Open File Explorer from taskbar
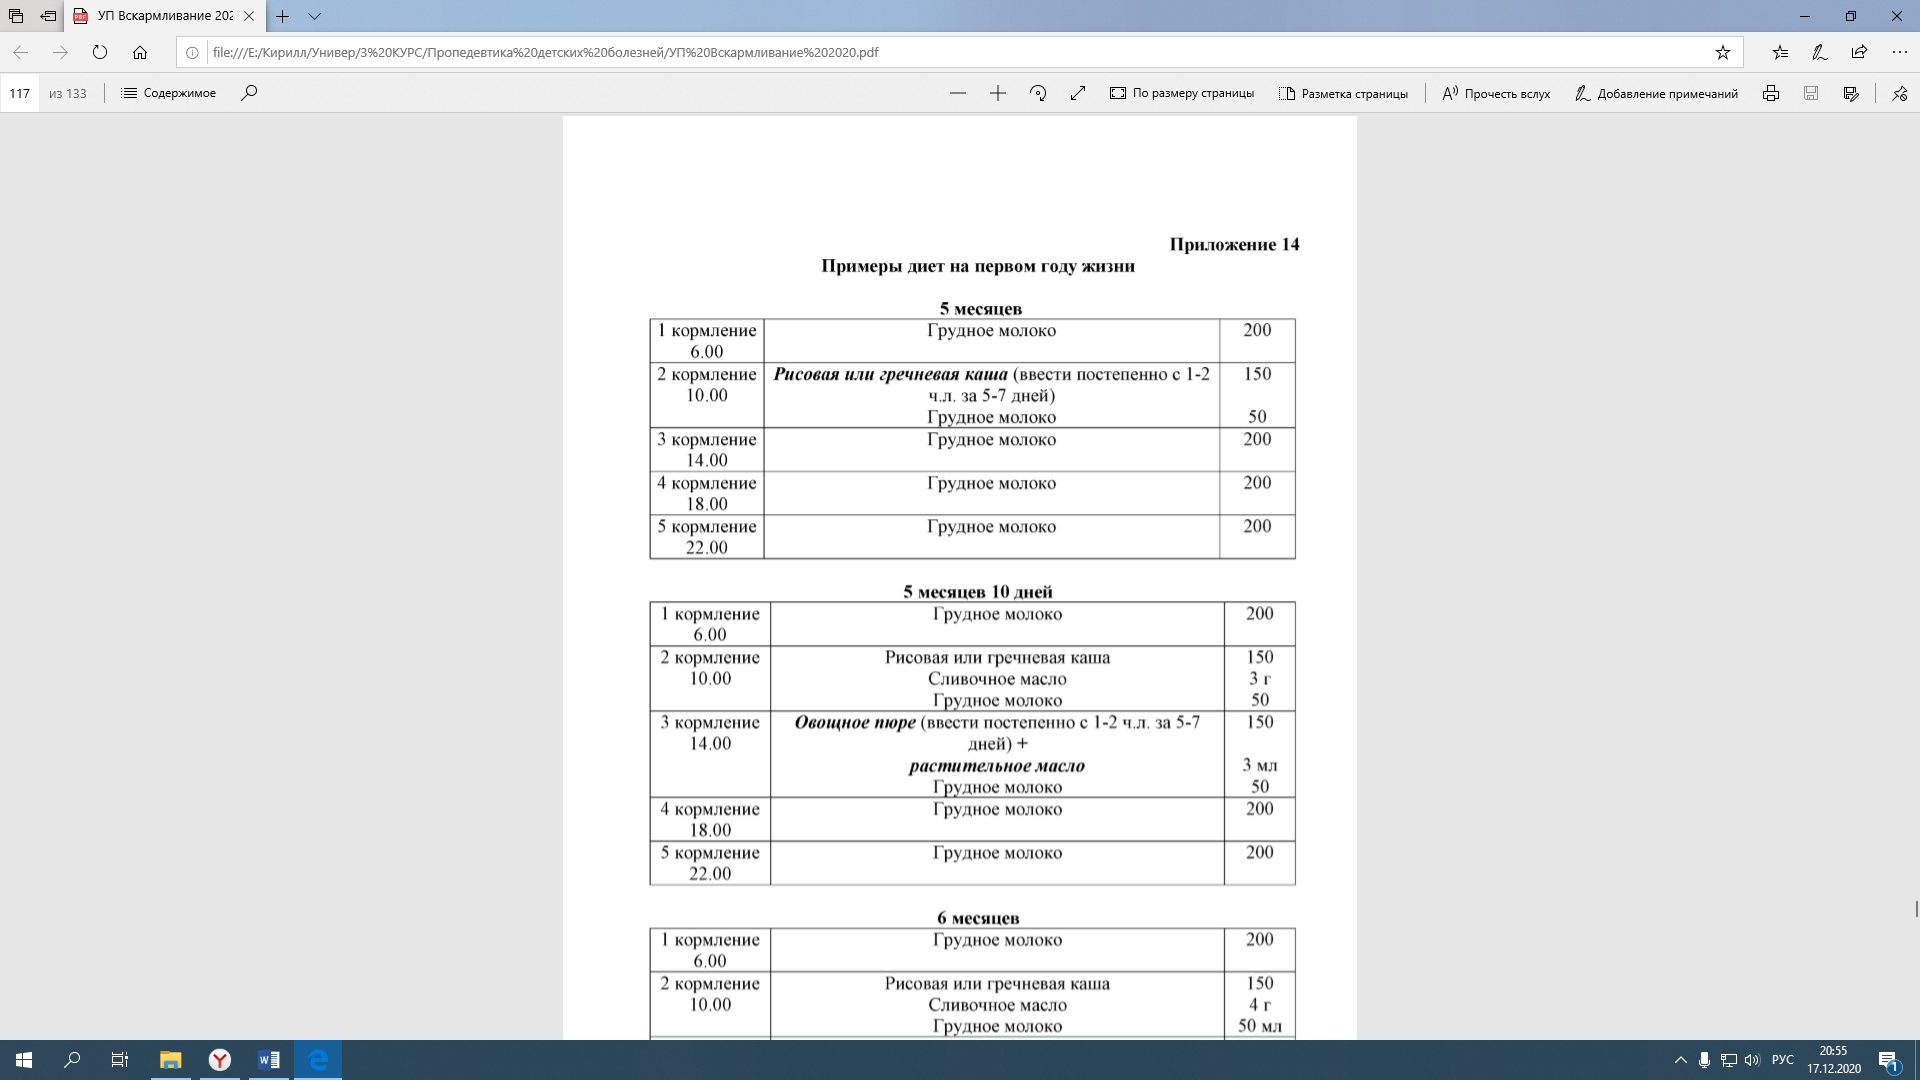Viewport: 1920px width, 1080px height. pyautogui.click(x=171, y=1060)
